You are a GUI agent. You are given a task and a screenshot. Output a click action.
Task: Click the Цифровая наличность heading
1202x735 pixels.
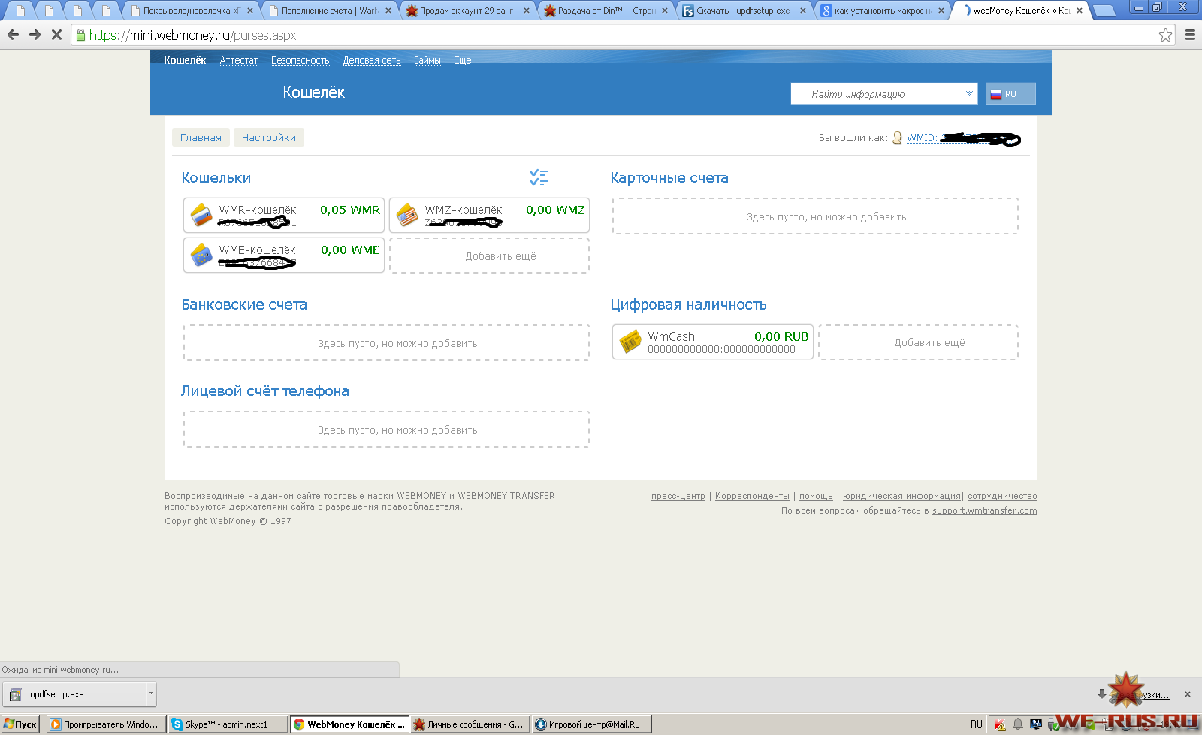[689, 305]
